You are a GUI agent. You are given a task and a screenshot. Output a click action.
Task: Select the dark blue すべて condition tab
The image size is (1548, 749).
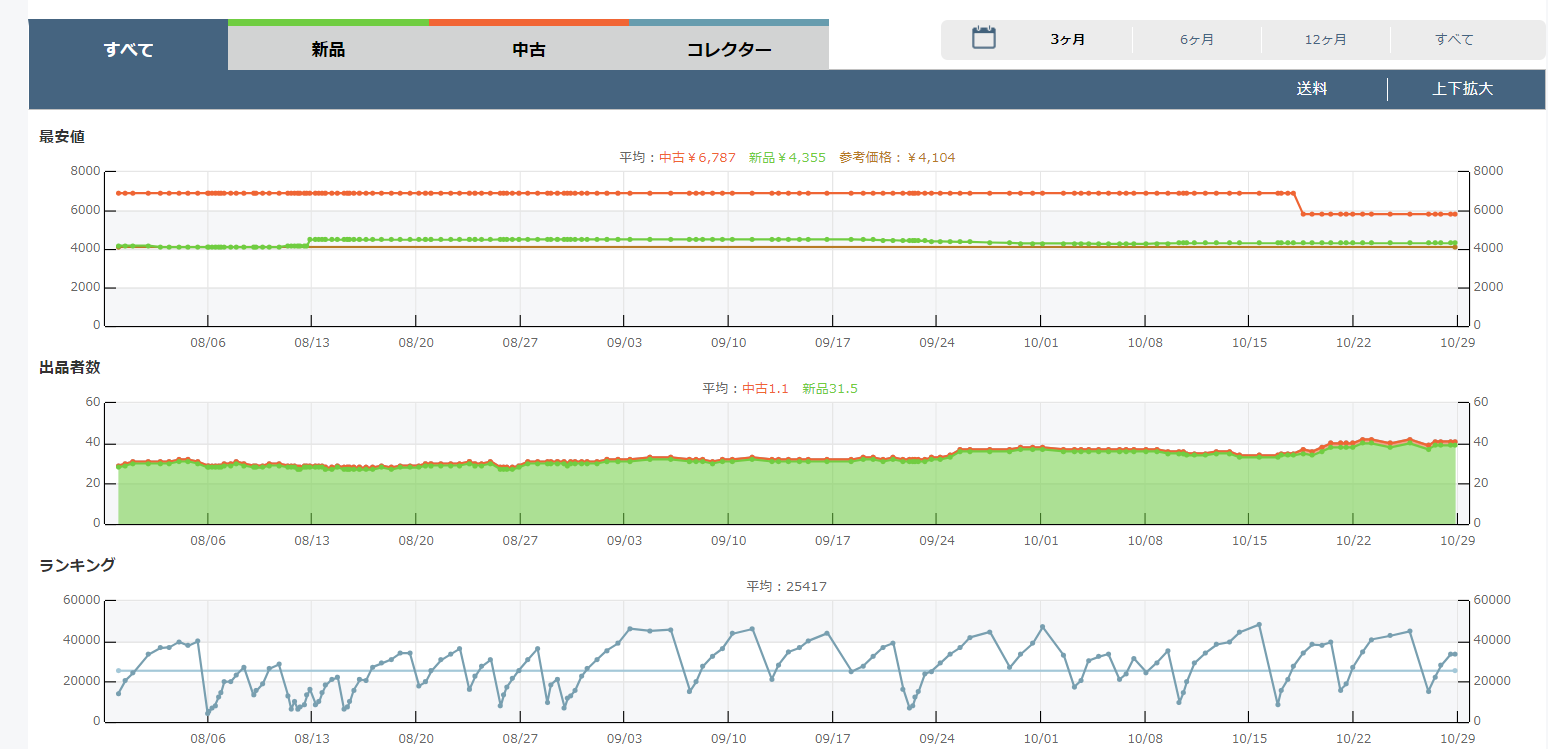[x=129, y=49]
